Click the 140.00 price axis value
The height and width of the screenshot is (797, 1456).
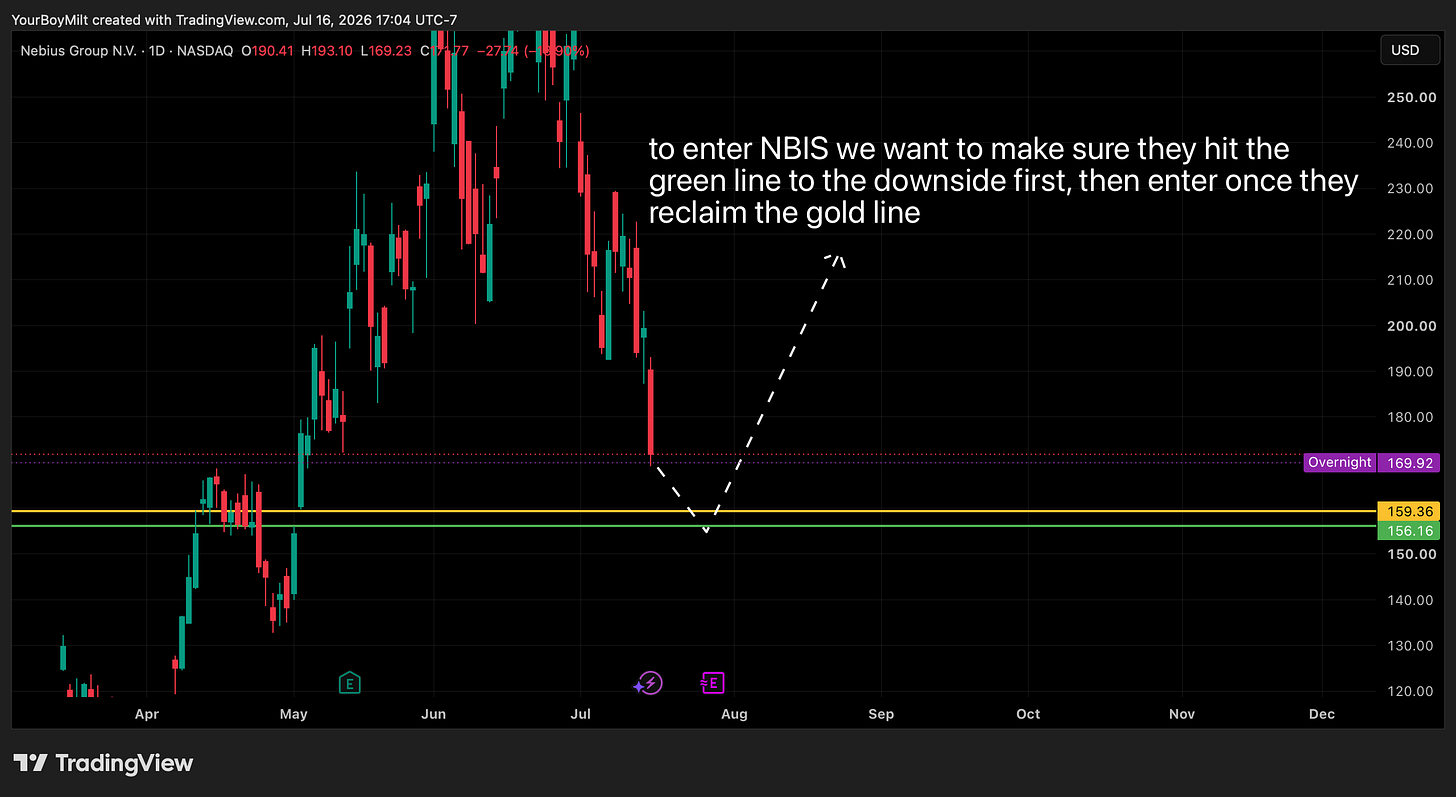pyautogui.click(x=1412, y=600)
